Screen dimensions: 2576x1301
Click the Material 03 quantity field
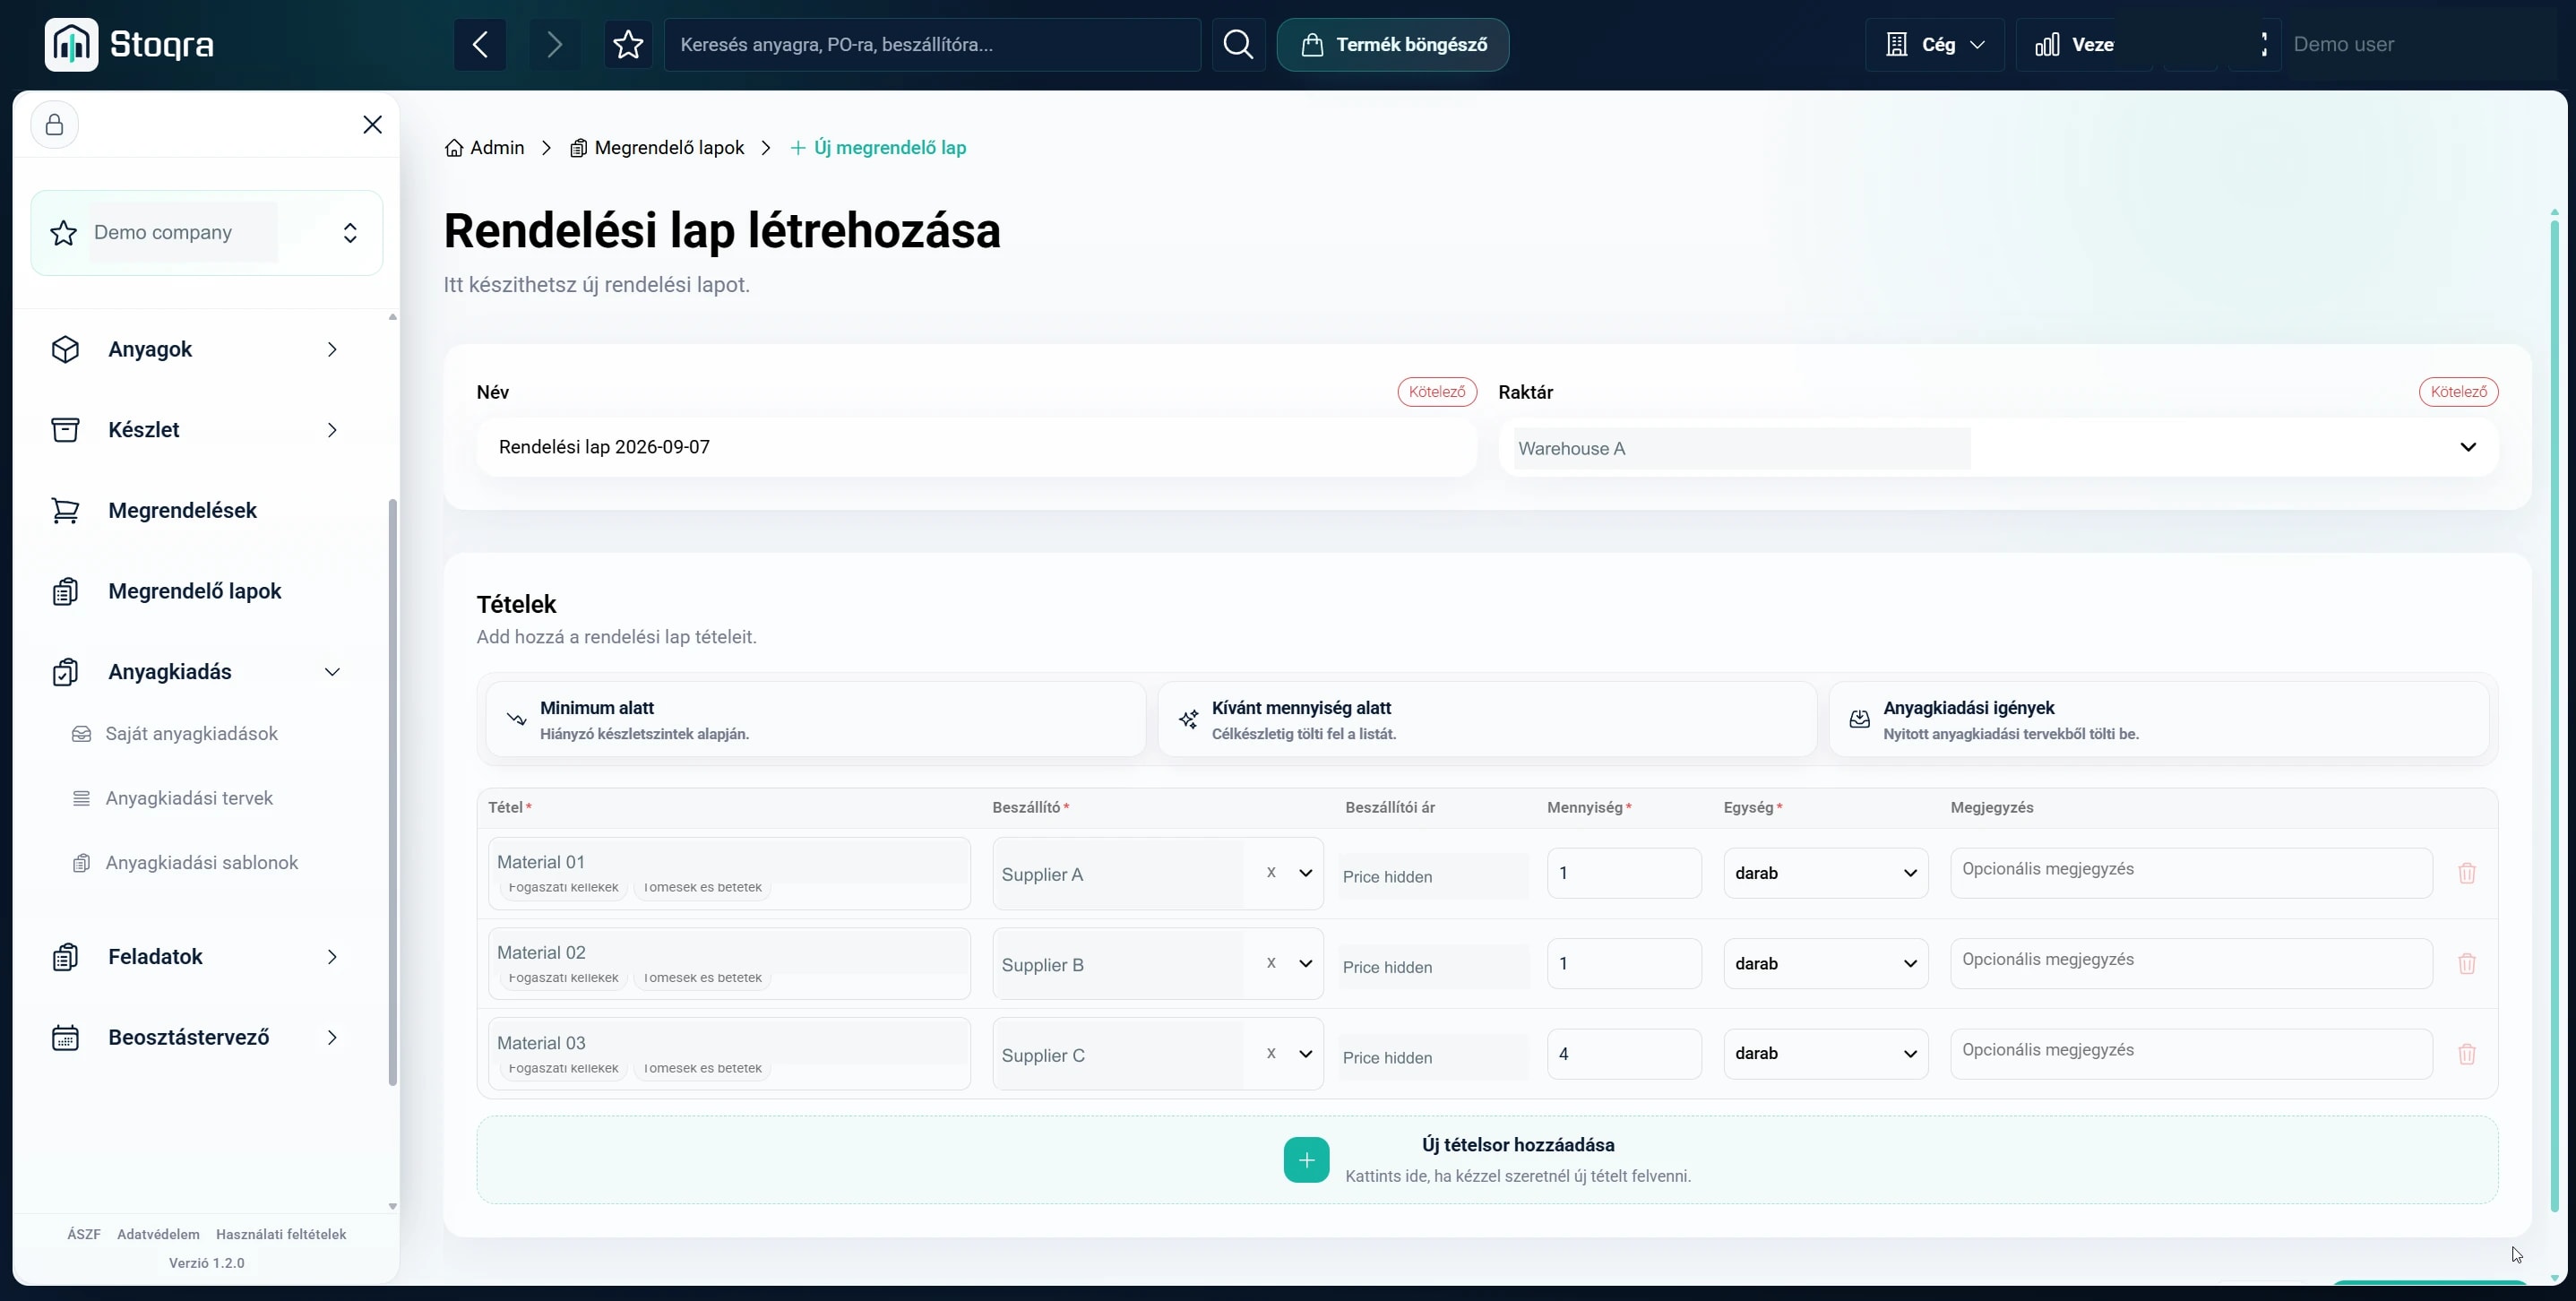point(1623,1054)
